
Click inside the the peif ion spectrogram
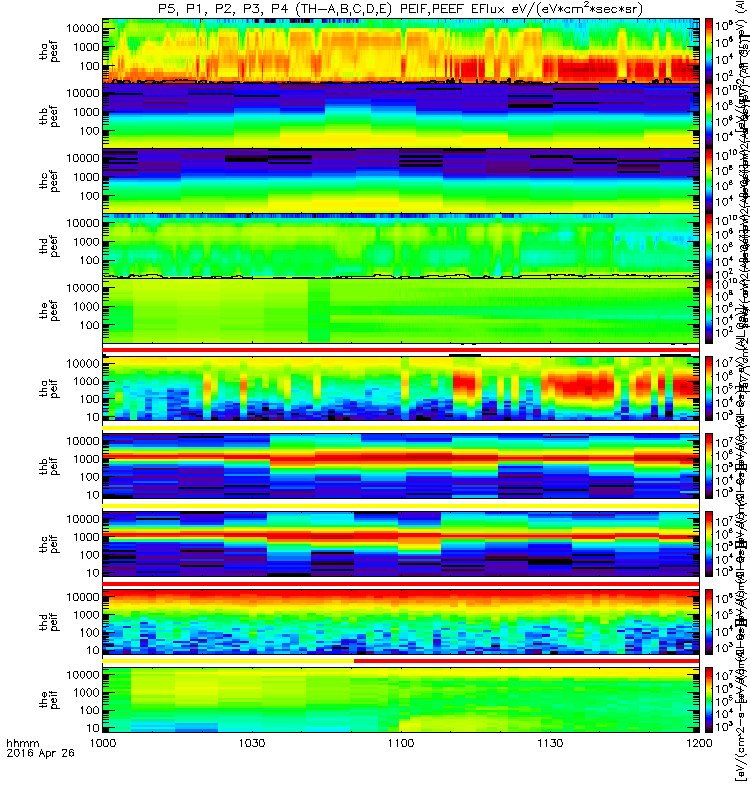pos(401,699)
